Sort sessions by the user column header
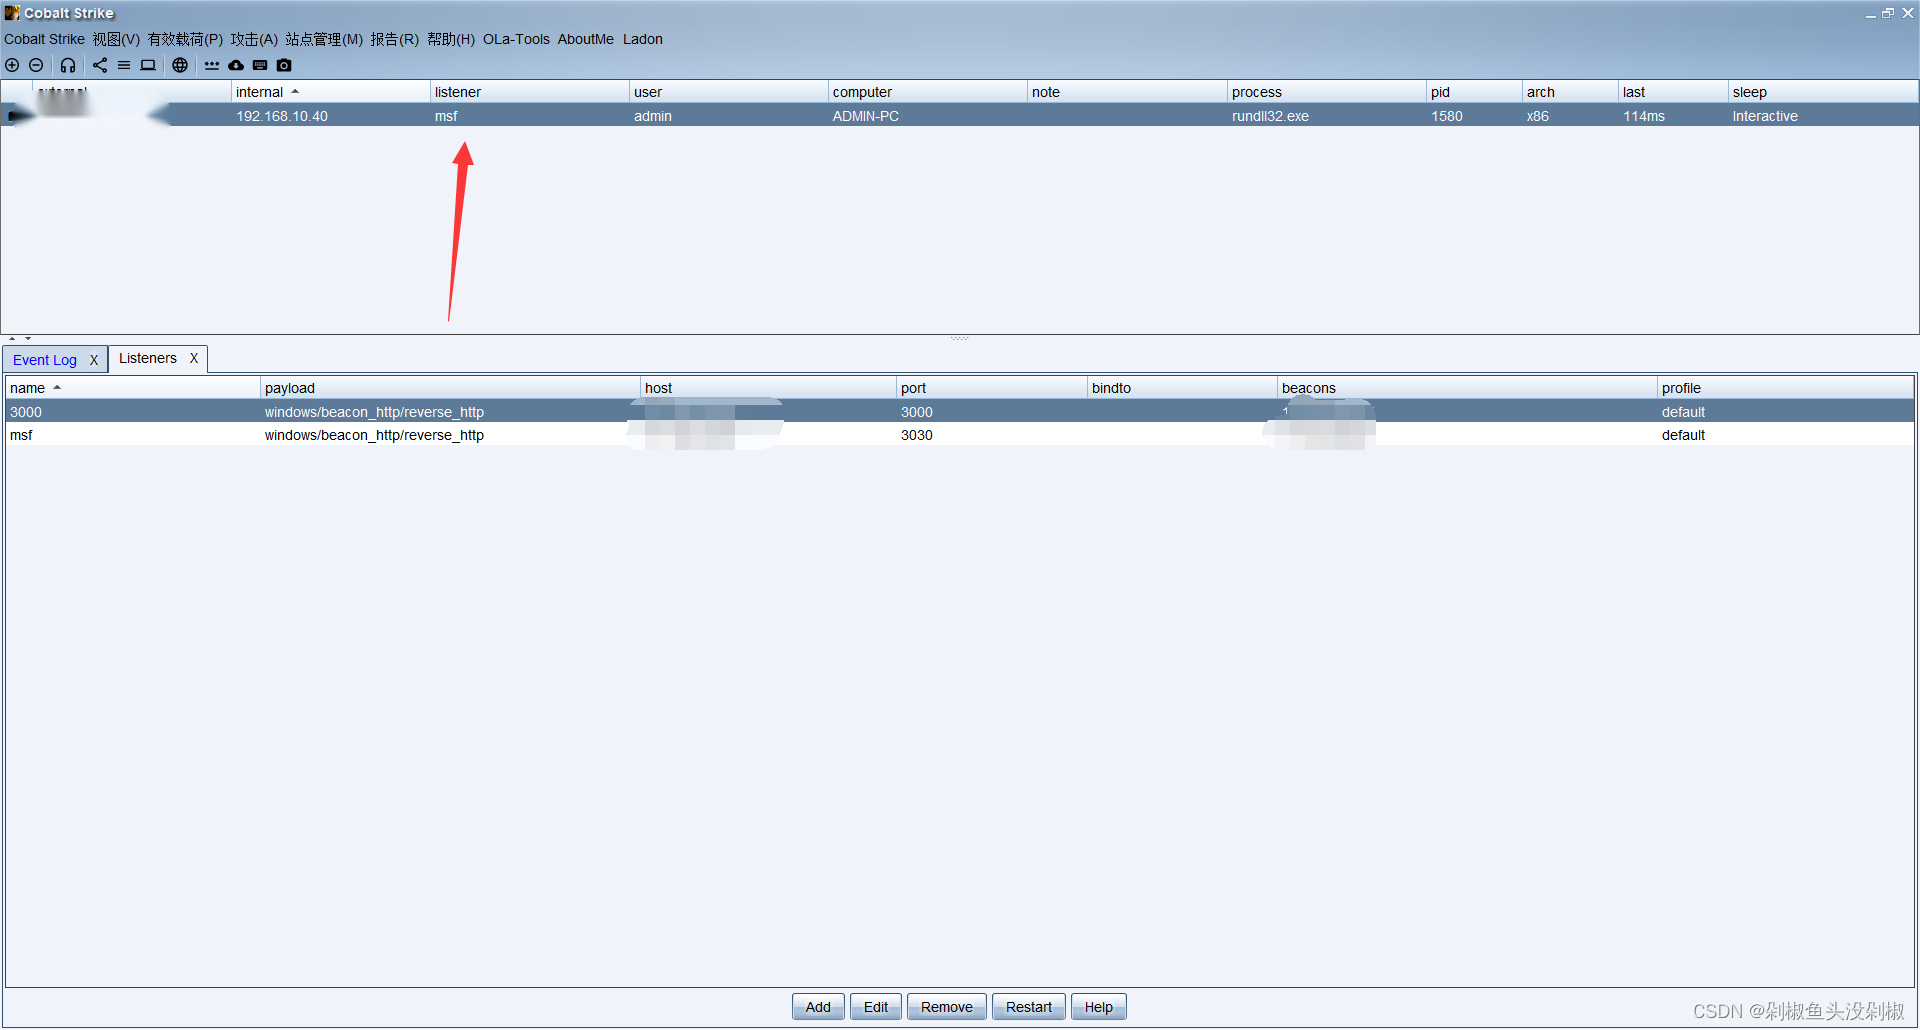Image resolution: width=1920 pixels, height=1030 pixels. [728, 92]
